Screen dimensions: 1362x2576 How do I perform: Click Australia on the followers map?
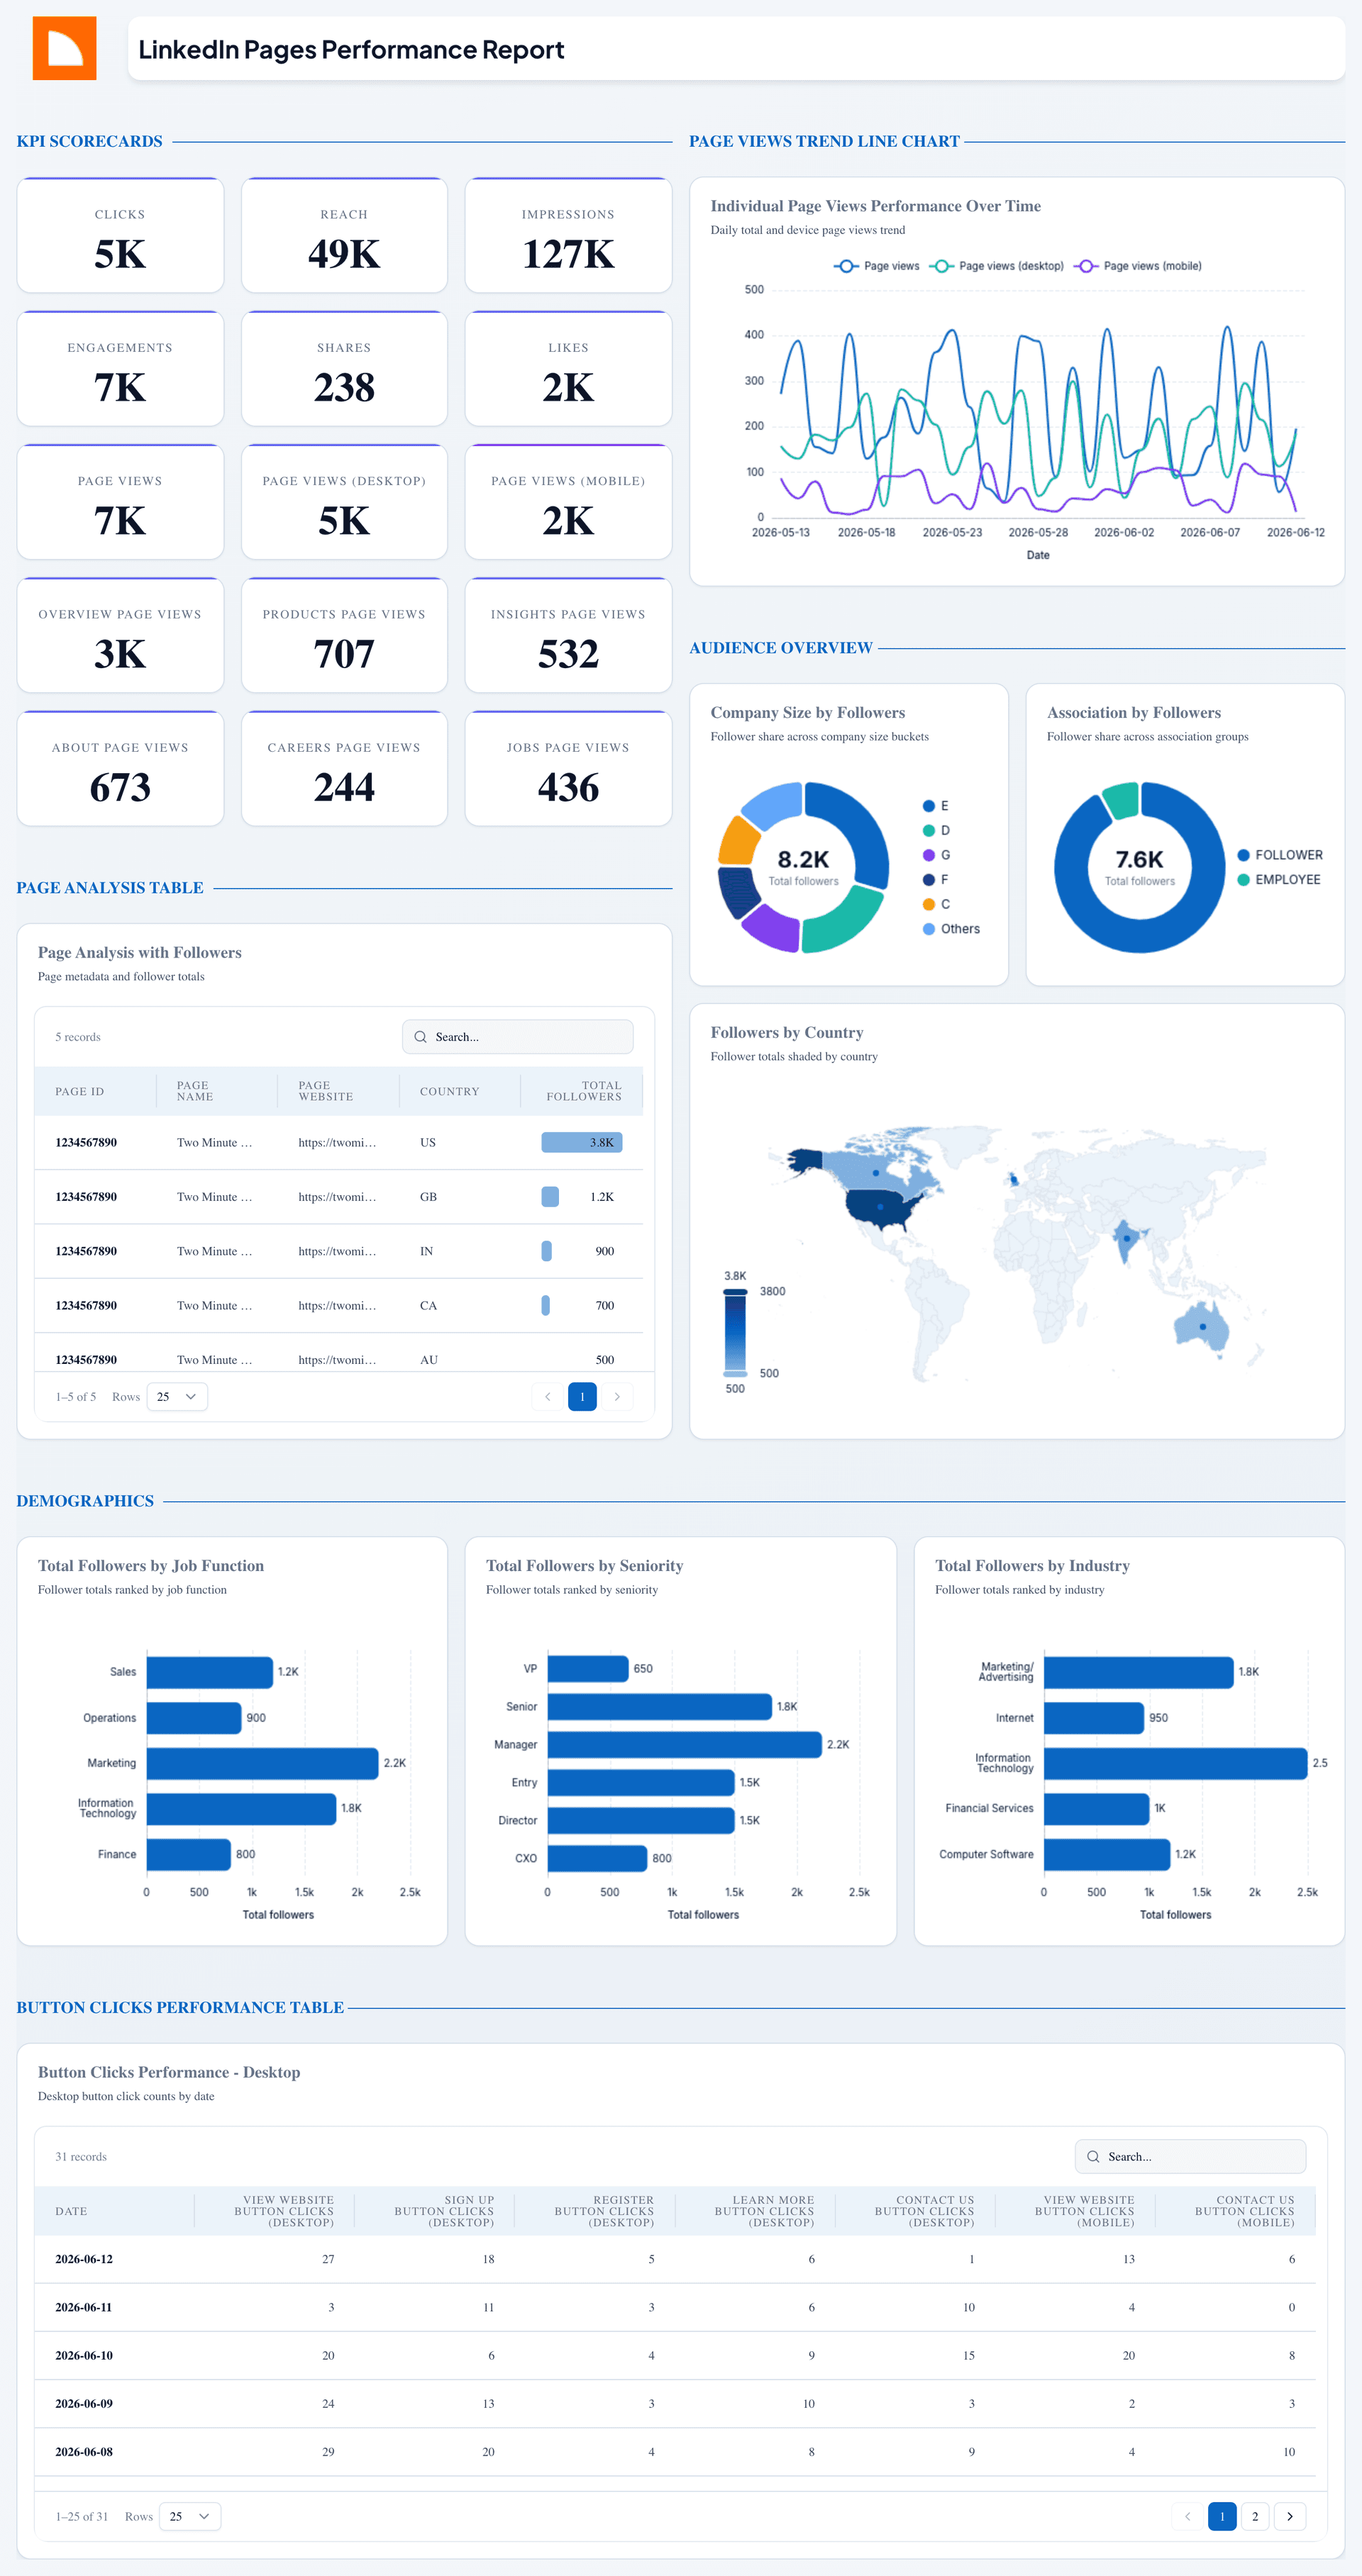tap(1202, 1327)
